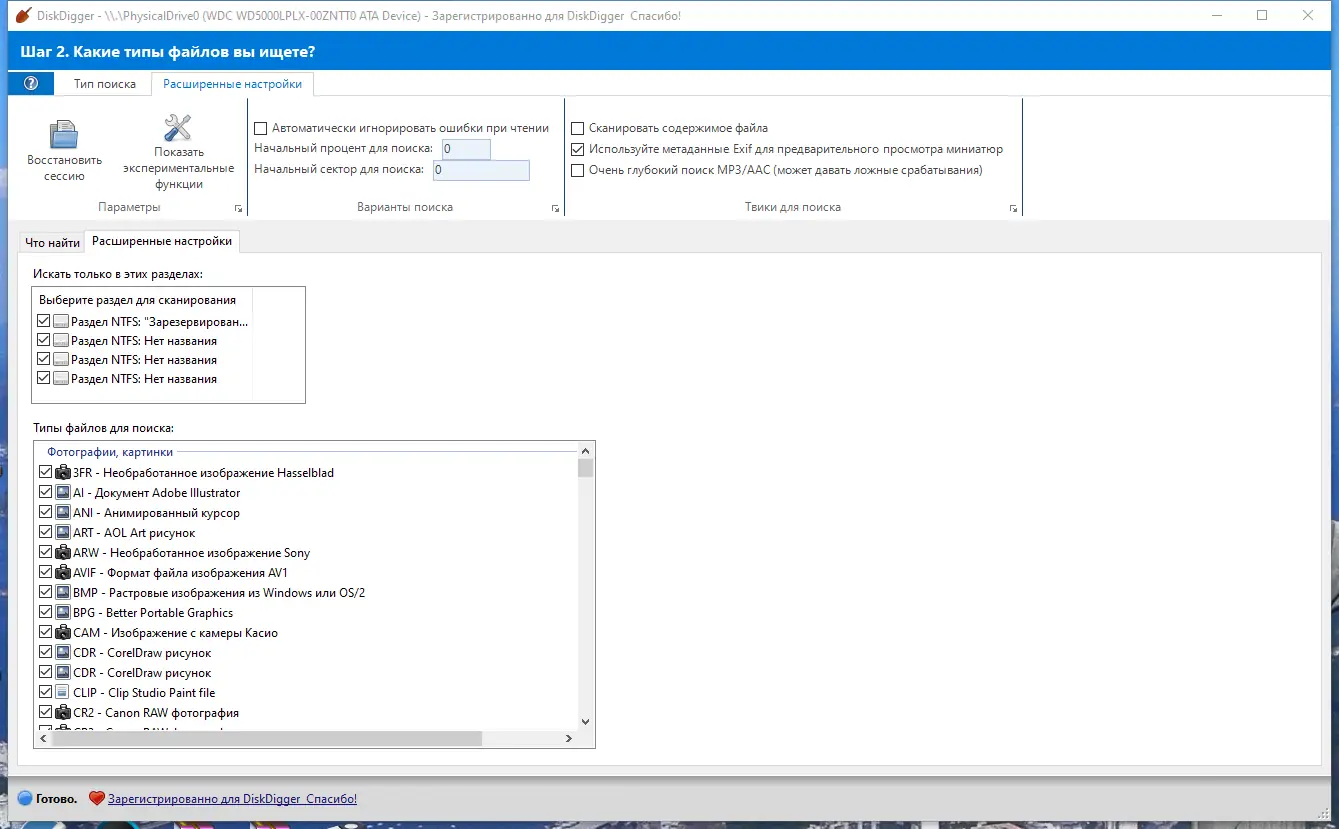Image resolution: width=1339 pixels, height=829 pixels.
Task: Click the icon beside BPG Better Portable Graphics
Action: click(63, 612)
